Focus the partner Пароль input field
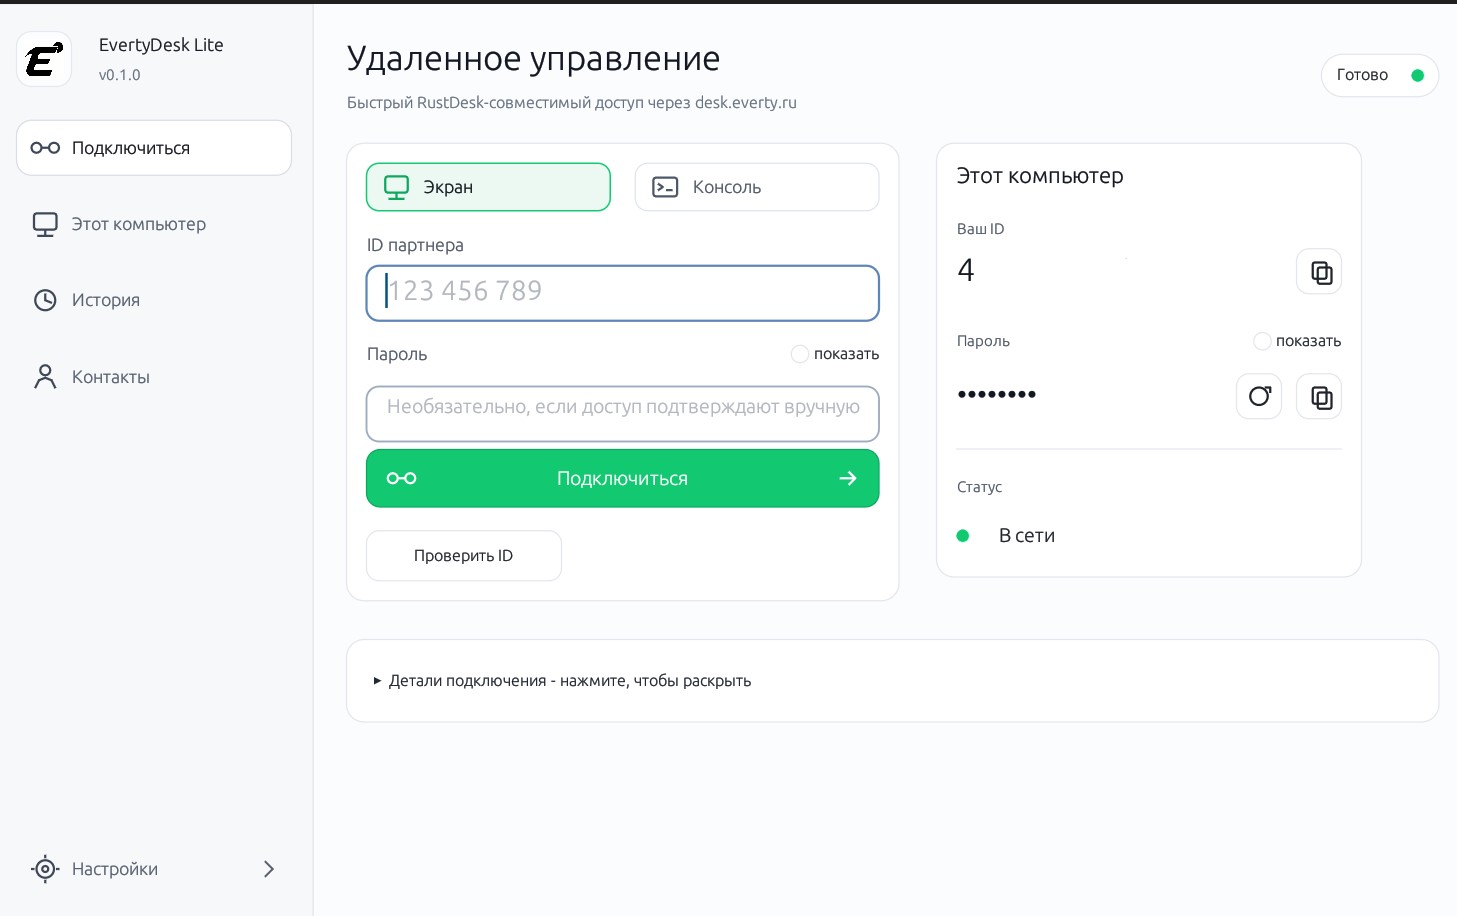 (x=622, y=414)
